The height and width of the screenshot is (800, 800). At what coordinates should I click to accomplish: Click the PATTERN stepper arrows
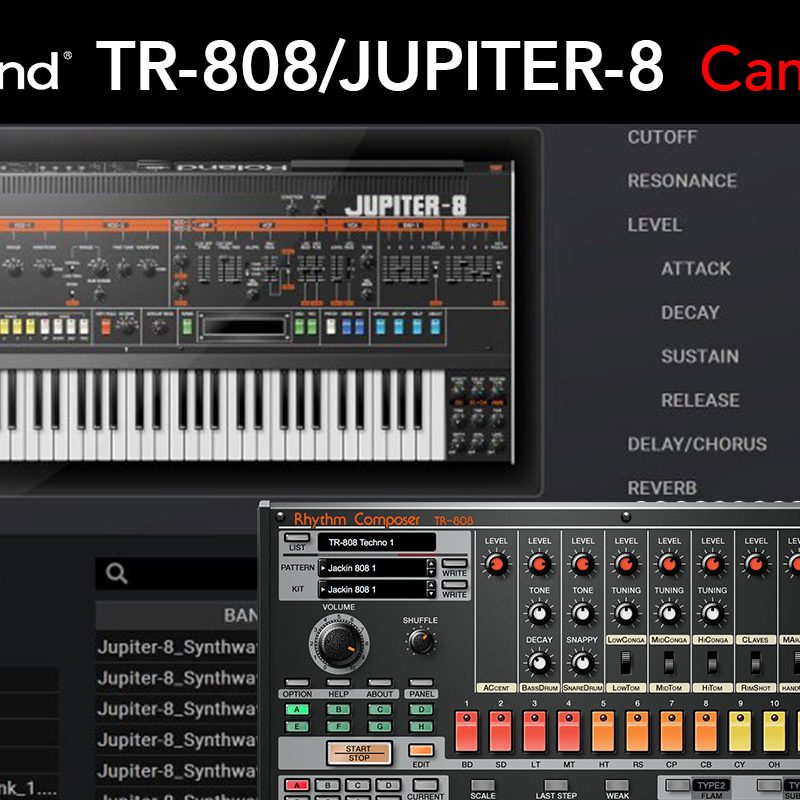(x=431, y=568)
